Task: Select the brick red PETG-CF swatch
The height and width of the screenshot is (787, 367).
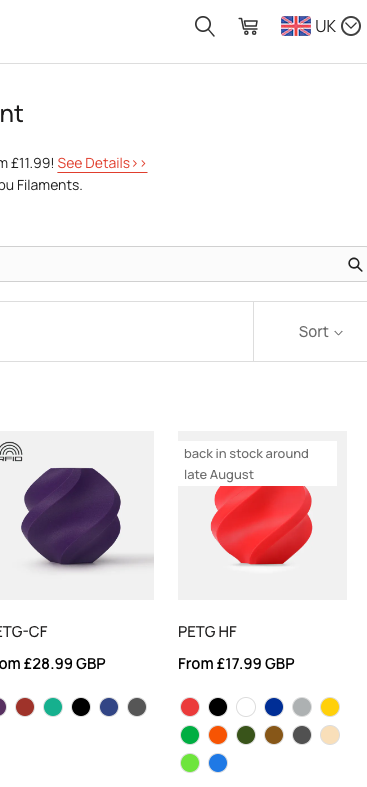Action: 25,707
